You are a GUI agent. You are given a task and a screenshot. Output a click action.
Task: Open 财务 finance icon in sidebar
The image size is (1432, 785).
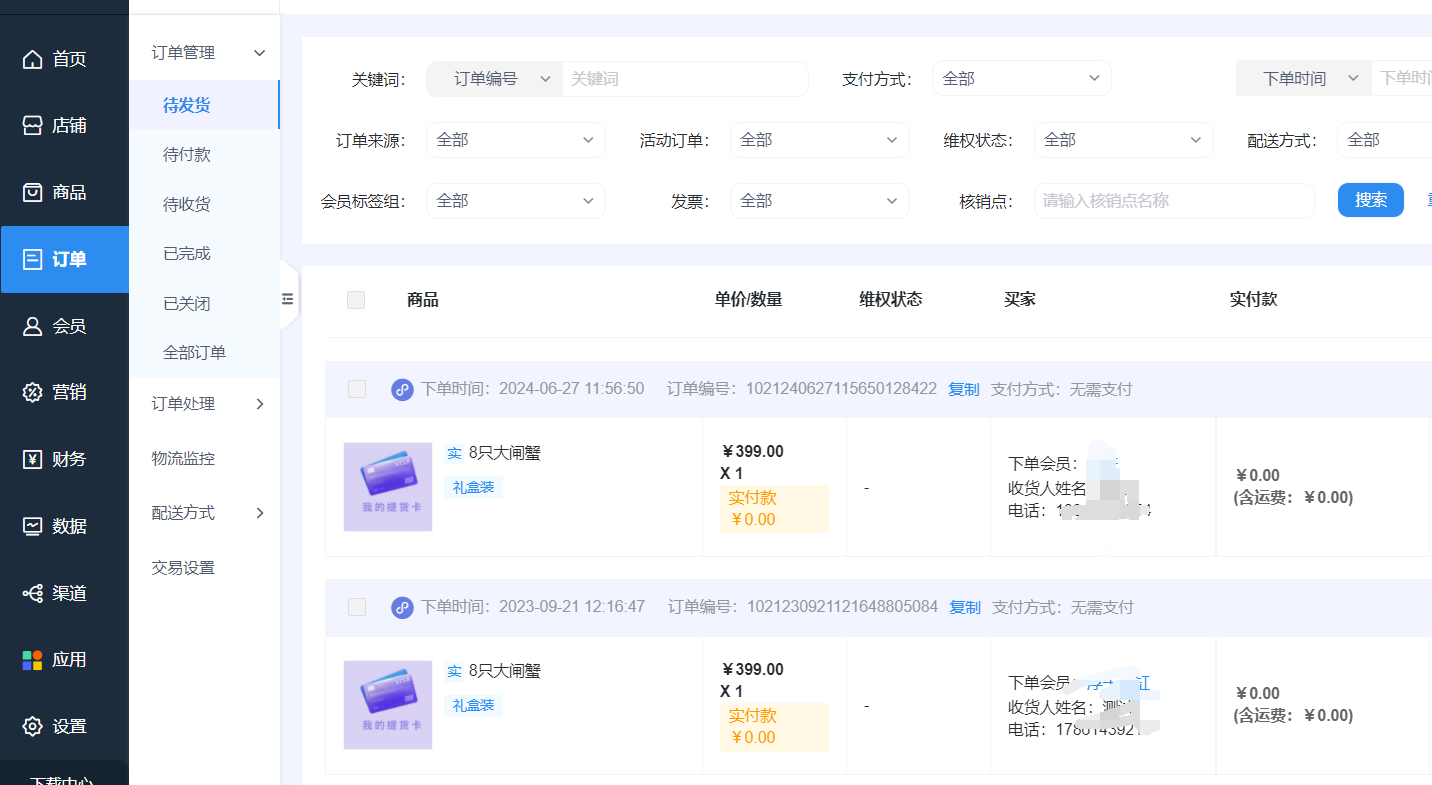coord(33,460)
